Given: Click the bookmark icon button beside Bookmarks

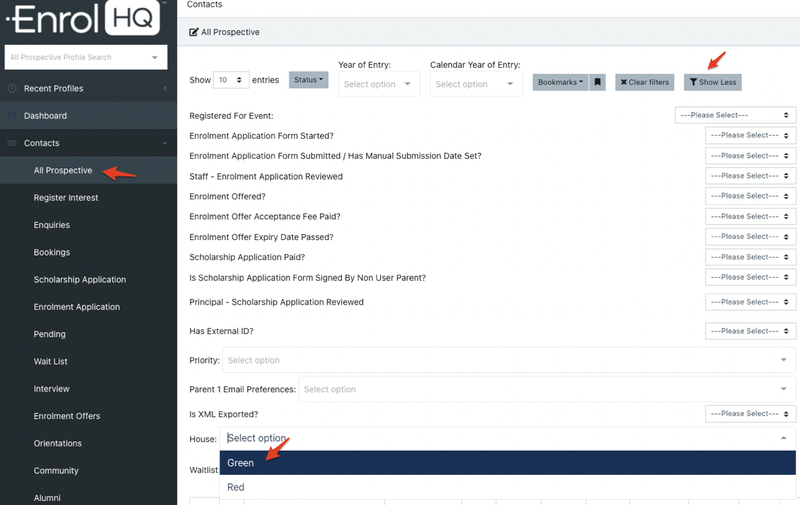Looking at the screenshot, I should [x=598, y=82].
